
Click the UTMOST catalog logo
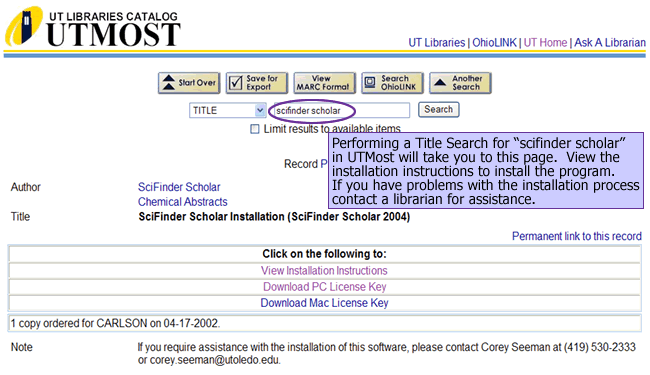click(x=92, y=27)
